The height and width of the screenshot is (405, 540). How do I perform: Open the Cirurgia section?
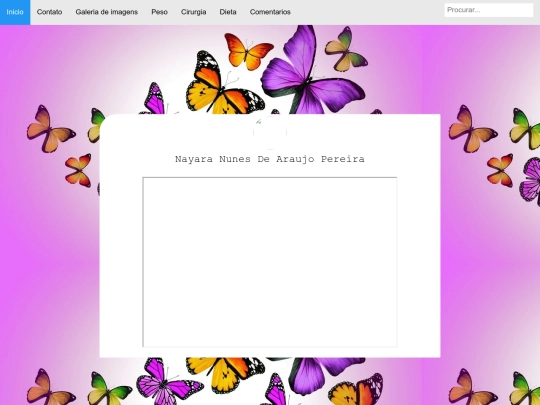194,12
